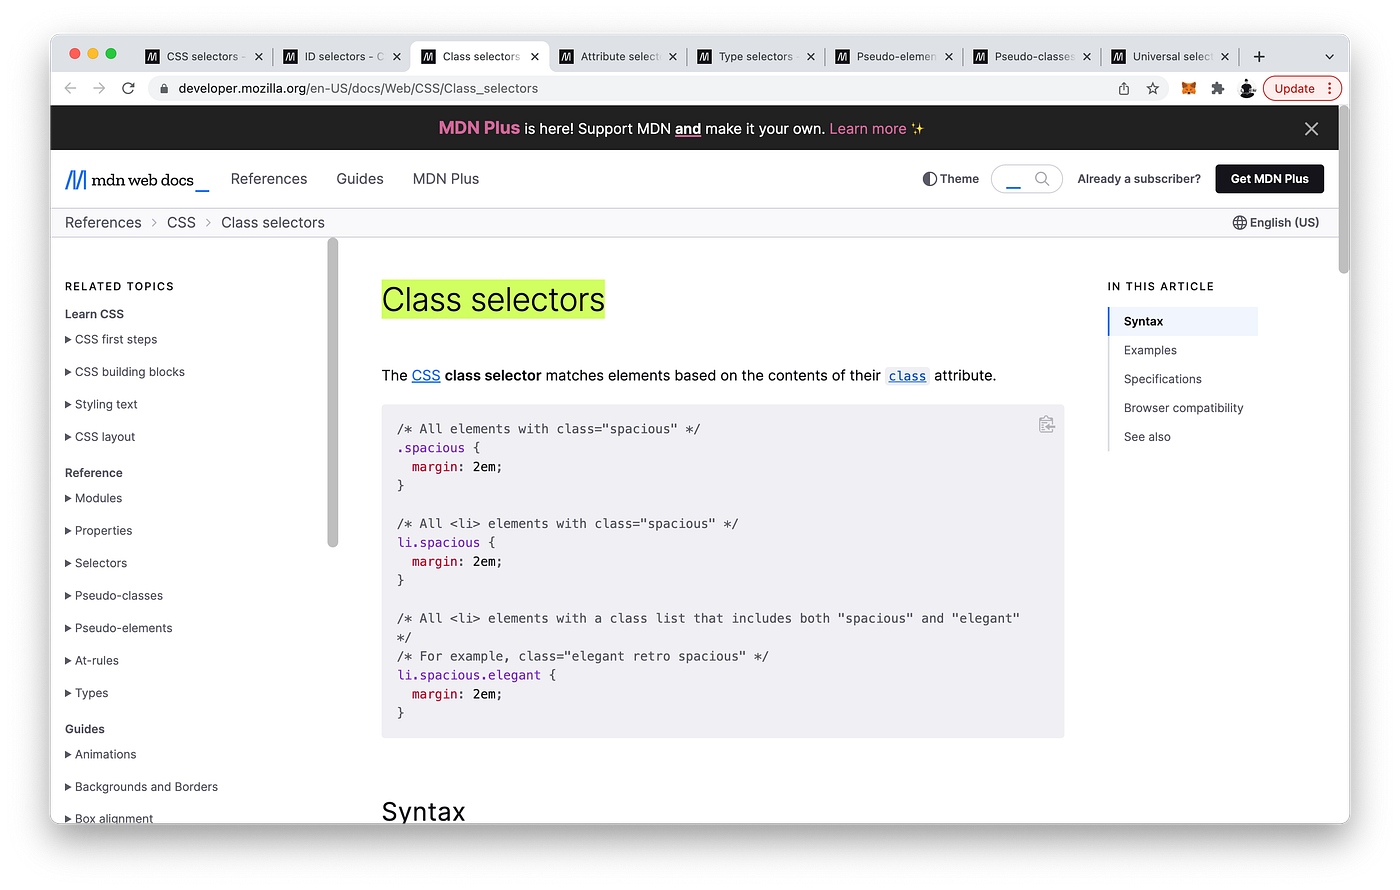Click the globe icon beside English (US)
This screenshot has height=890, width=1400.
(1237, 222)
